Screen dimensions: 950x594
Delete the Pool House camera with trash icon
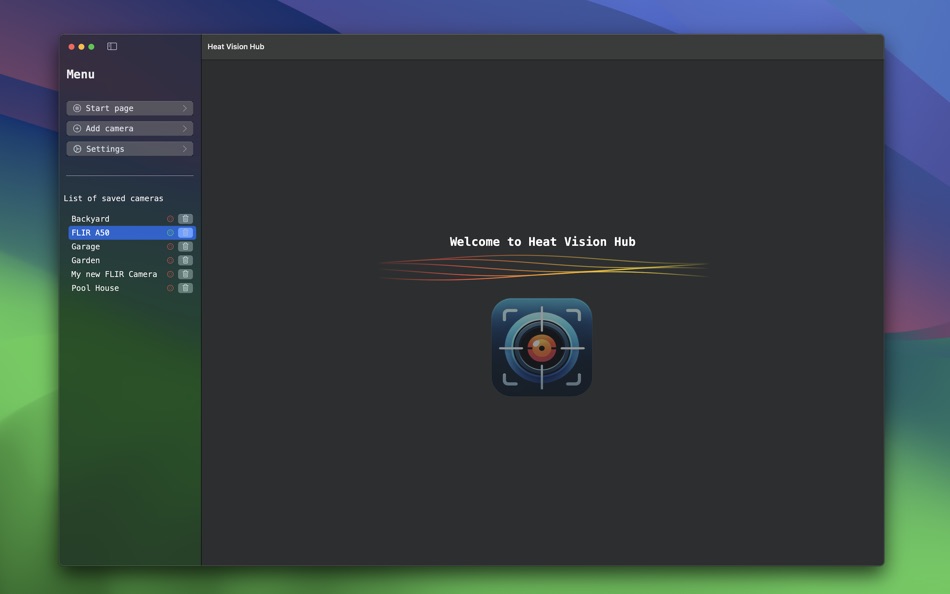point(185,288)
